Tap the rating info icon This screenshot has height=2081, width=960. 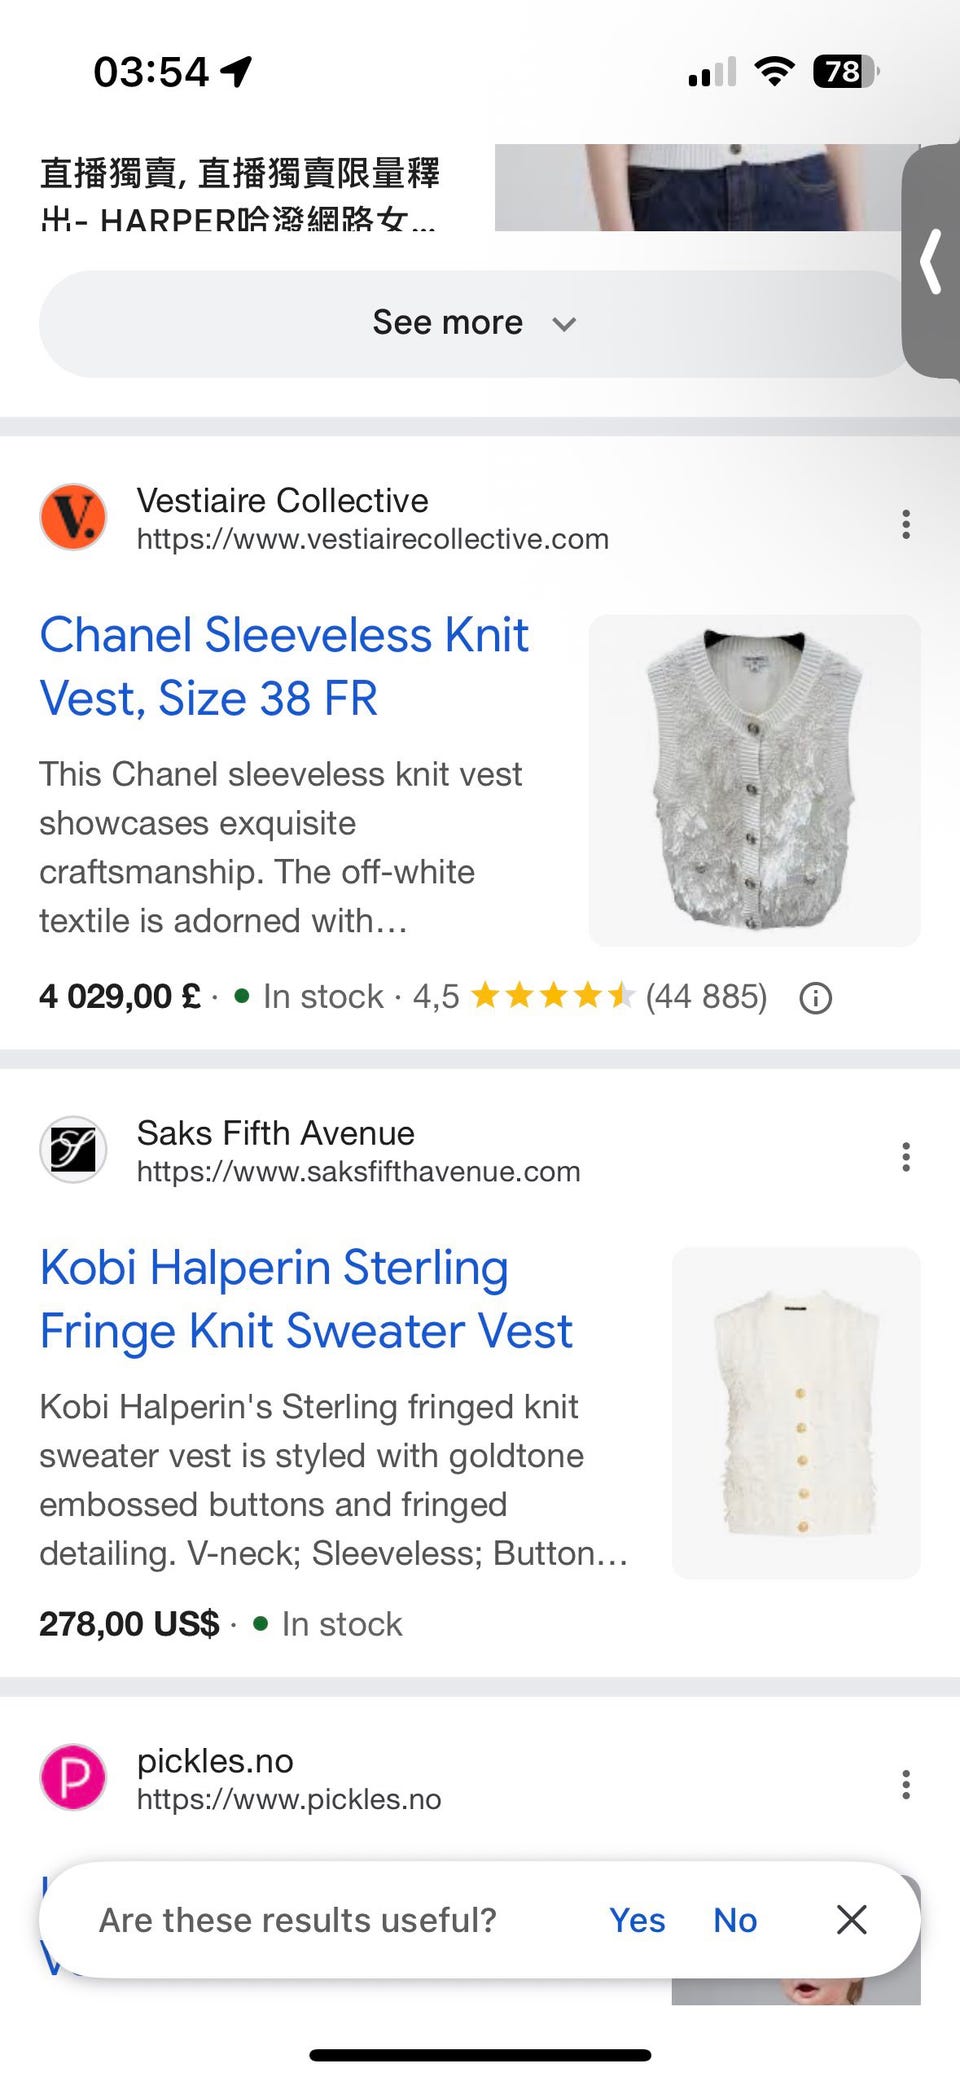(815, 998)
